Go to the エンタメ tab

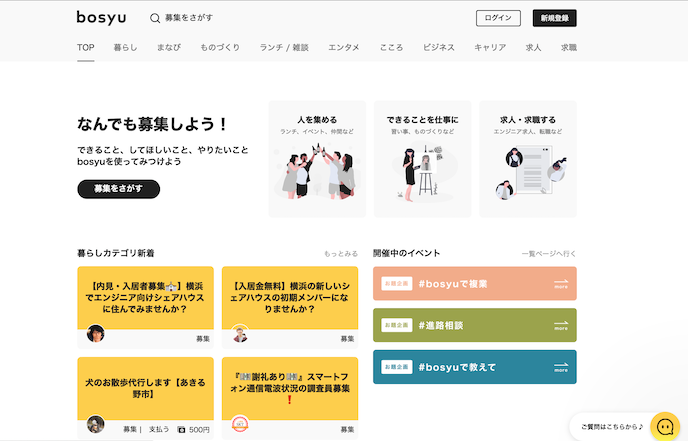coord(344,47)
